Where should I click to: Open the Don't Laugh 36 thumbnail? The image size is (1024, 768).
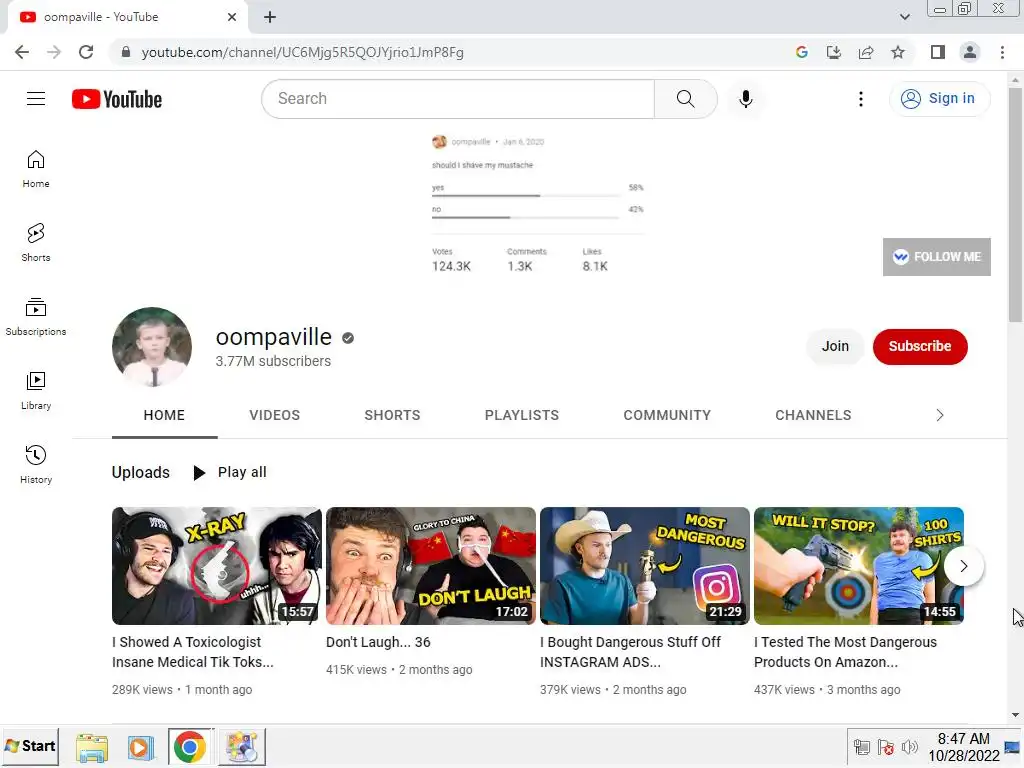[430, 566]
